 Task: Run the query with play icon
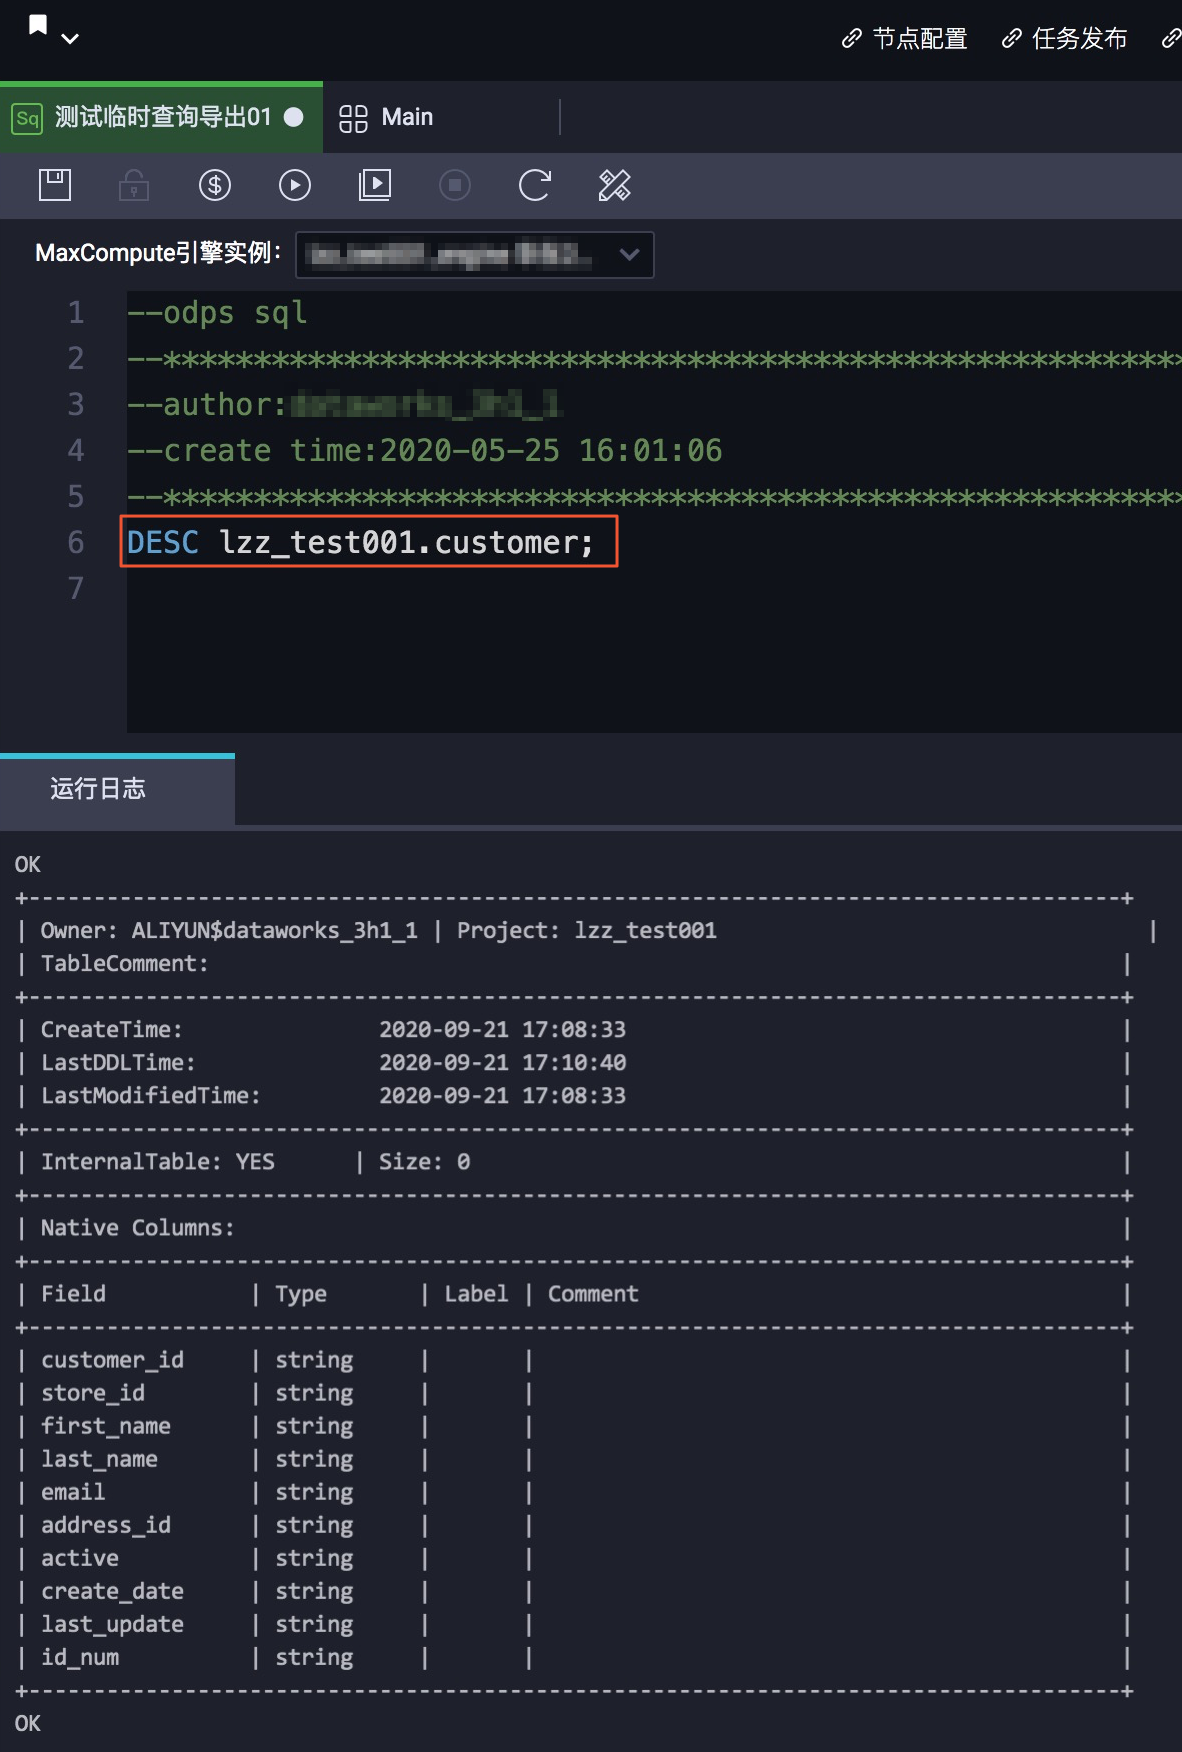coord(295,185)
